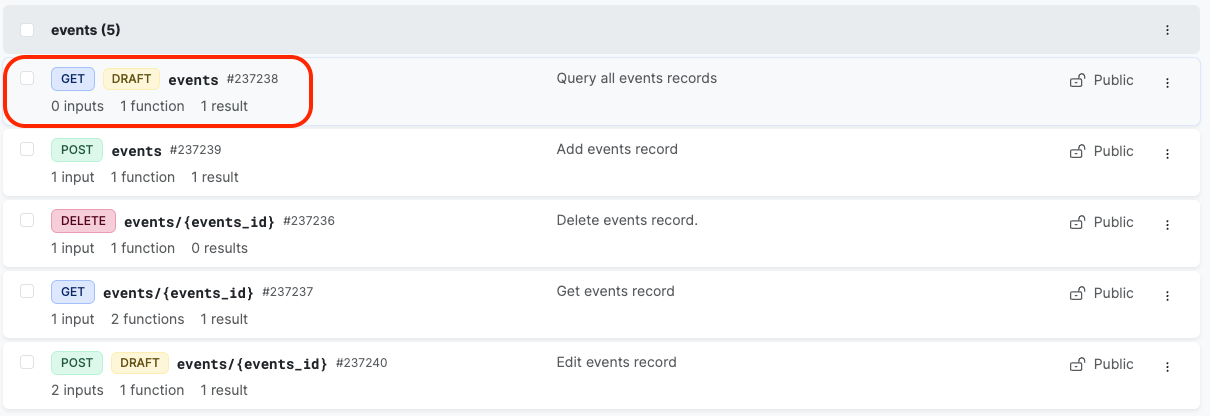The height and width of the screenshot is (416, 1210).
Task: Click lock icon on Query all events row
Action: click(1077, 80)
